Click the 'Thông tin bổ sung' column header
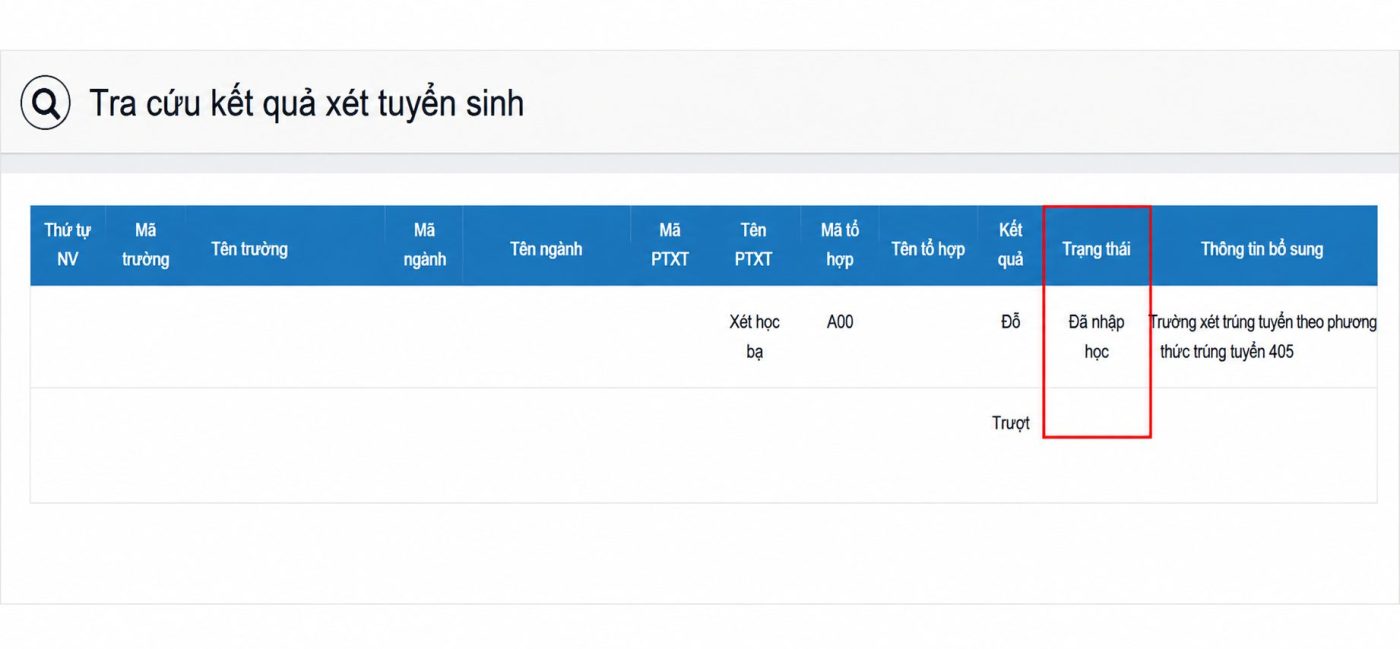 click(1262, 249)
